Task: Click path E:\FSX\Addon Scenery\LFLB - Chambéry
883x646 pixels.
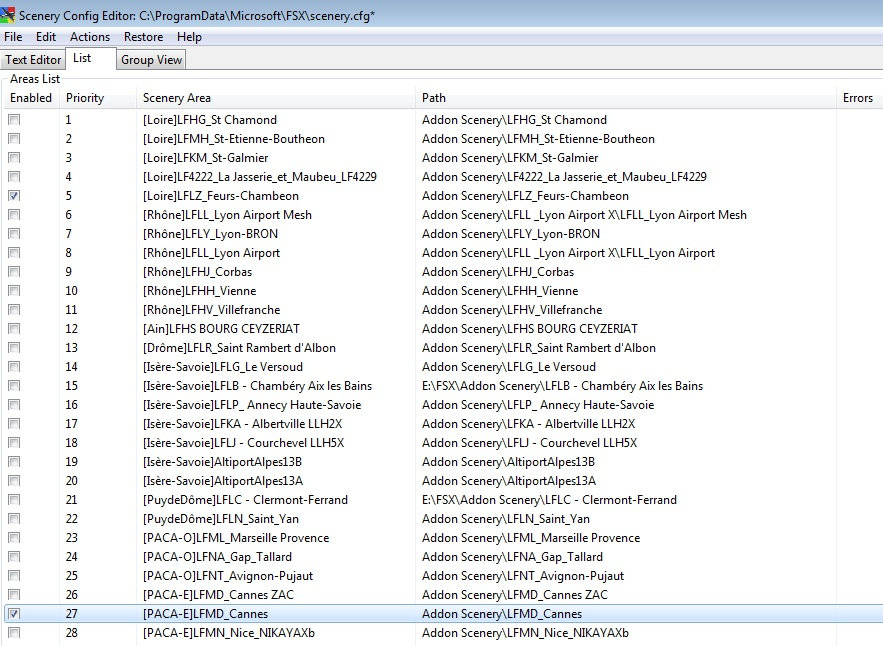Action: 562,386
